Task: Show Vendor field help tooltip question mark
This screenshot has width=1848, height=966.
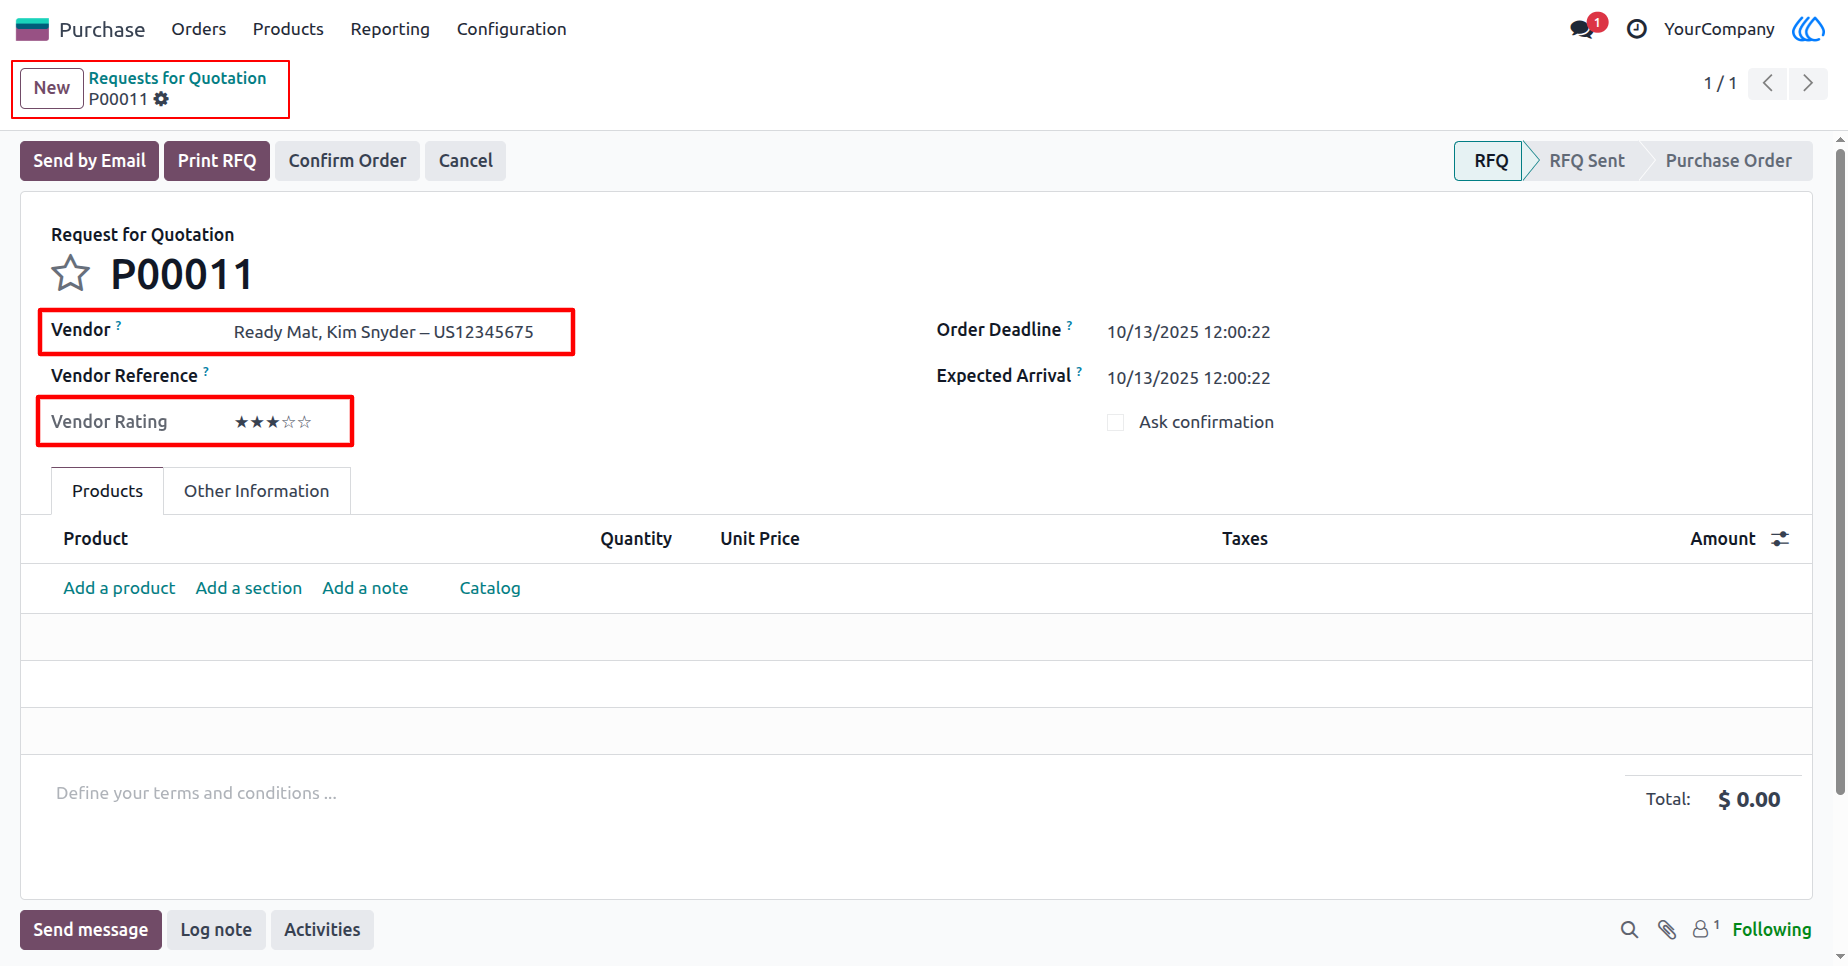Action: point(119,325)
